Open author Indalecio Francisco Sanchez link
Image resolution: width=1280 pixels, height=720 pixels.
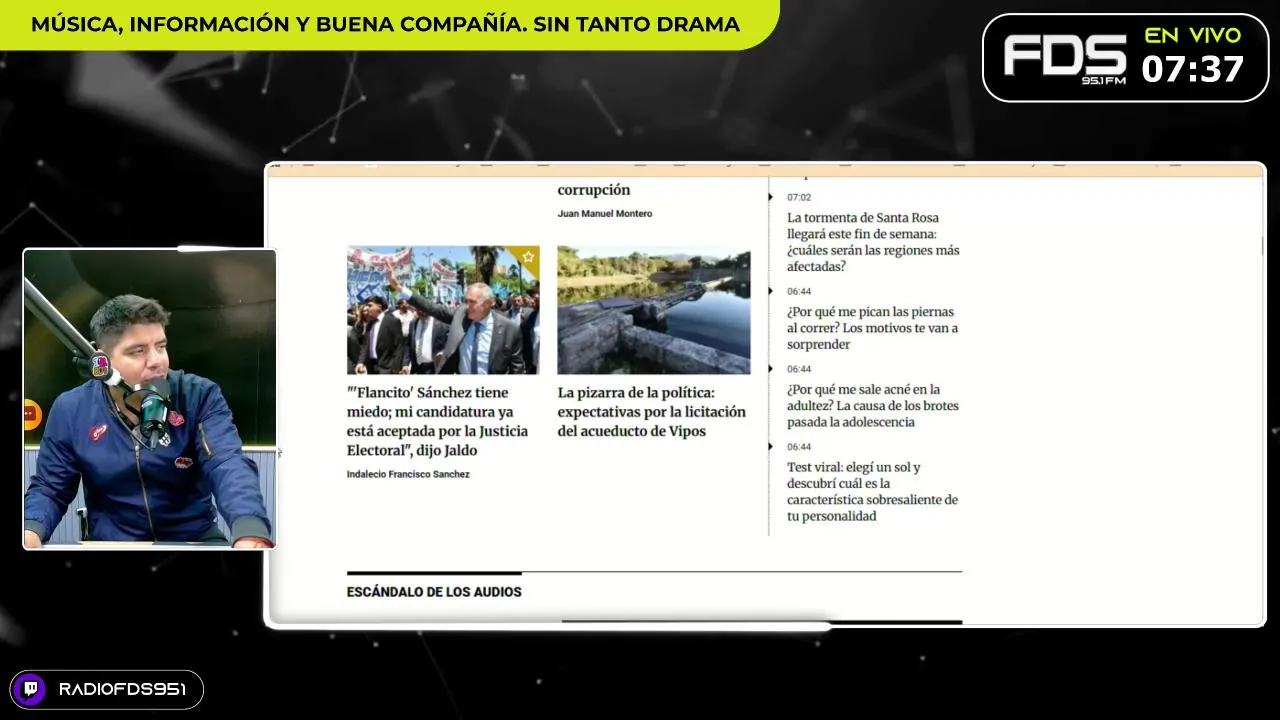[408, 474]
